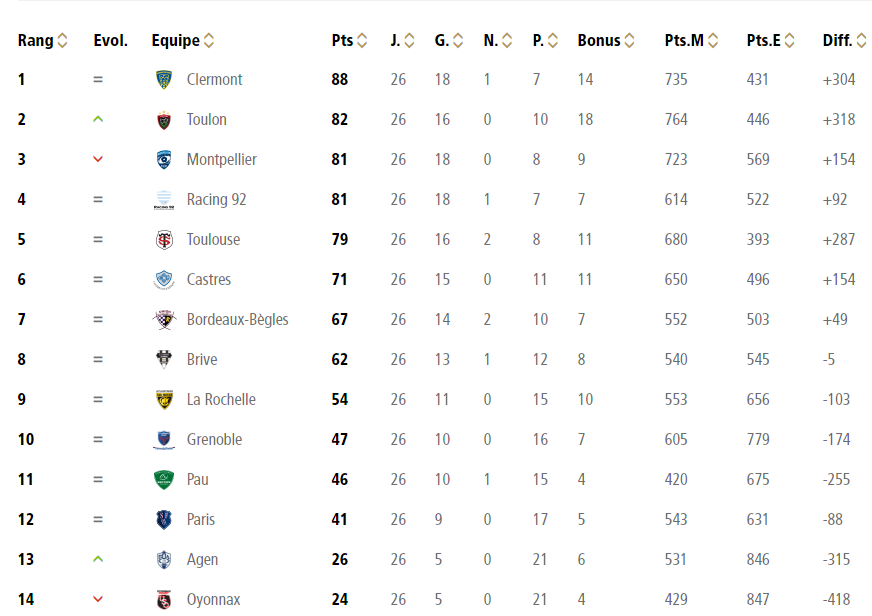Open the Brive team page
The height and width of the screenshot is (616, 872).
202,359
